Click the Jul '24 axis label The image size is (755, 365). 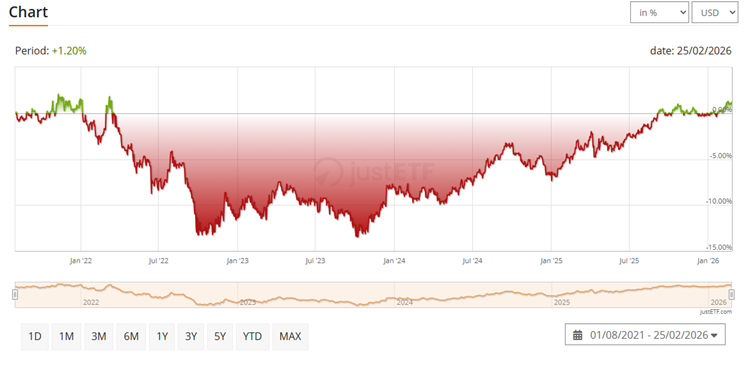472,261
